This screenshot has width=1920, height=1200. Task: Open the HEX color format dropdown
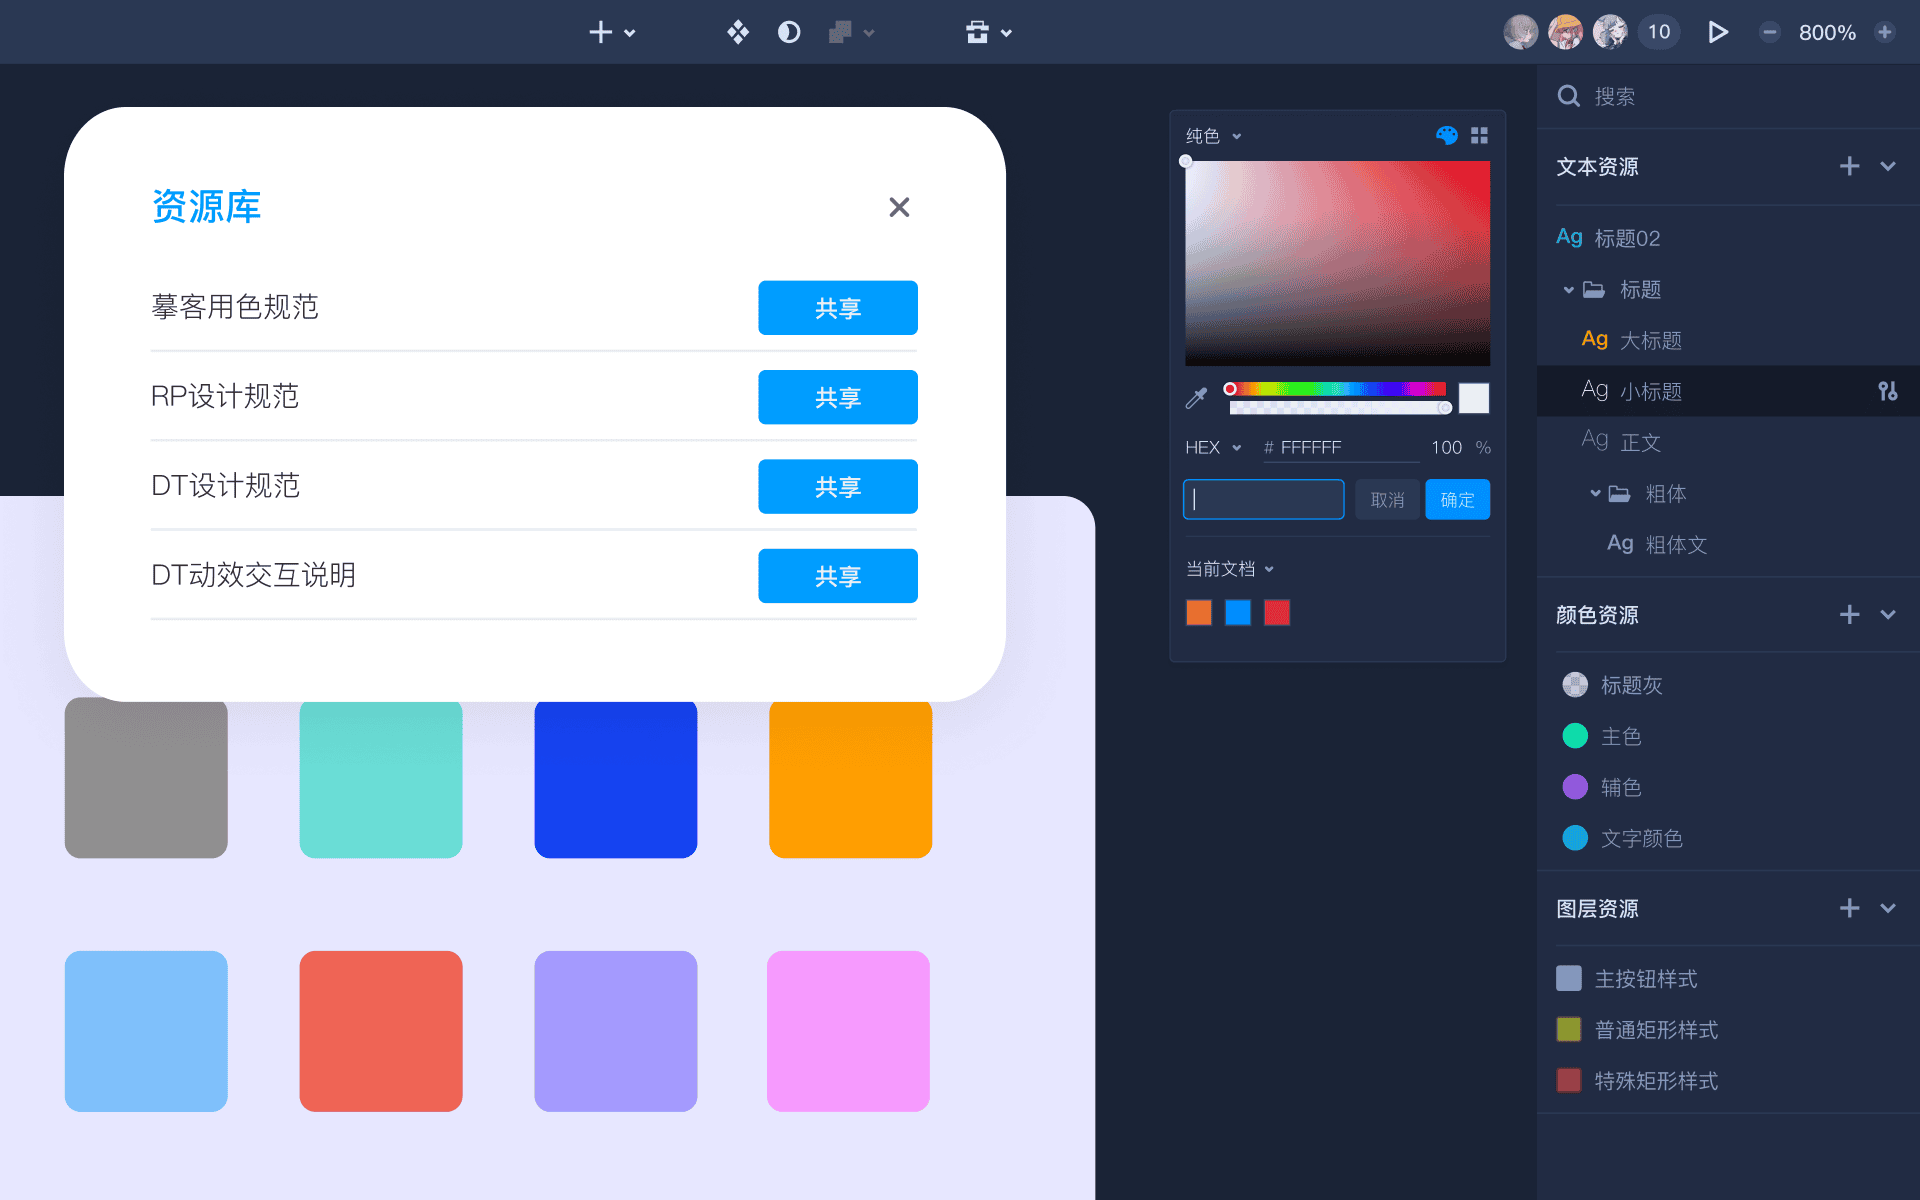click(1213, 447)
